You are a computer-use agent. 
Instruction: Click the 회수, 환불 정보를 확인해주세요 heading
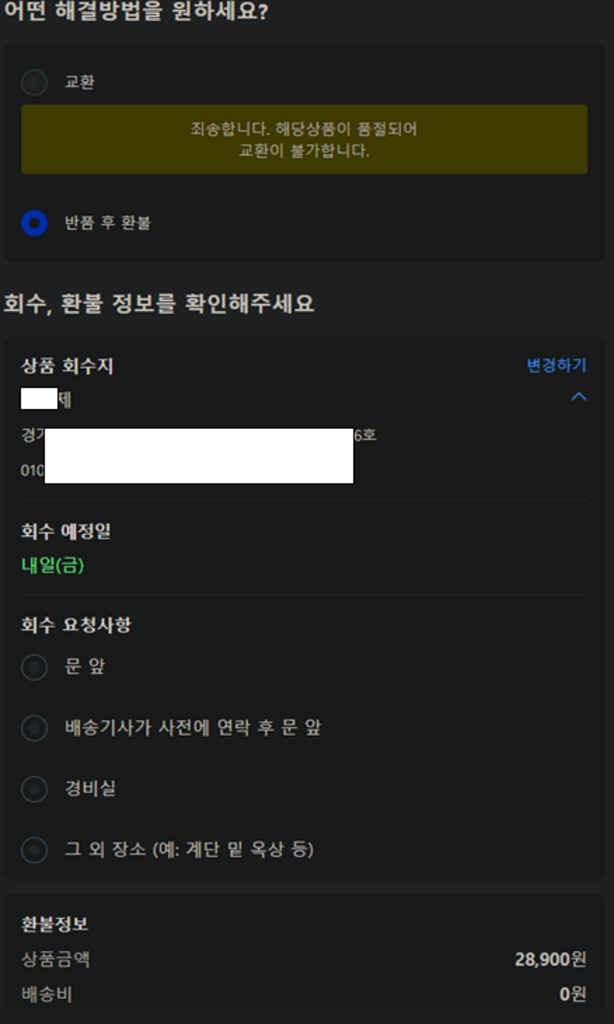point(159,304)
